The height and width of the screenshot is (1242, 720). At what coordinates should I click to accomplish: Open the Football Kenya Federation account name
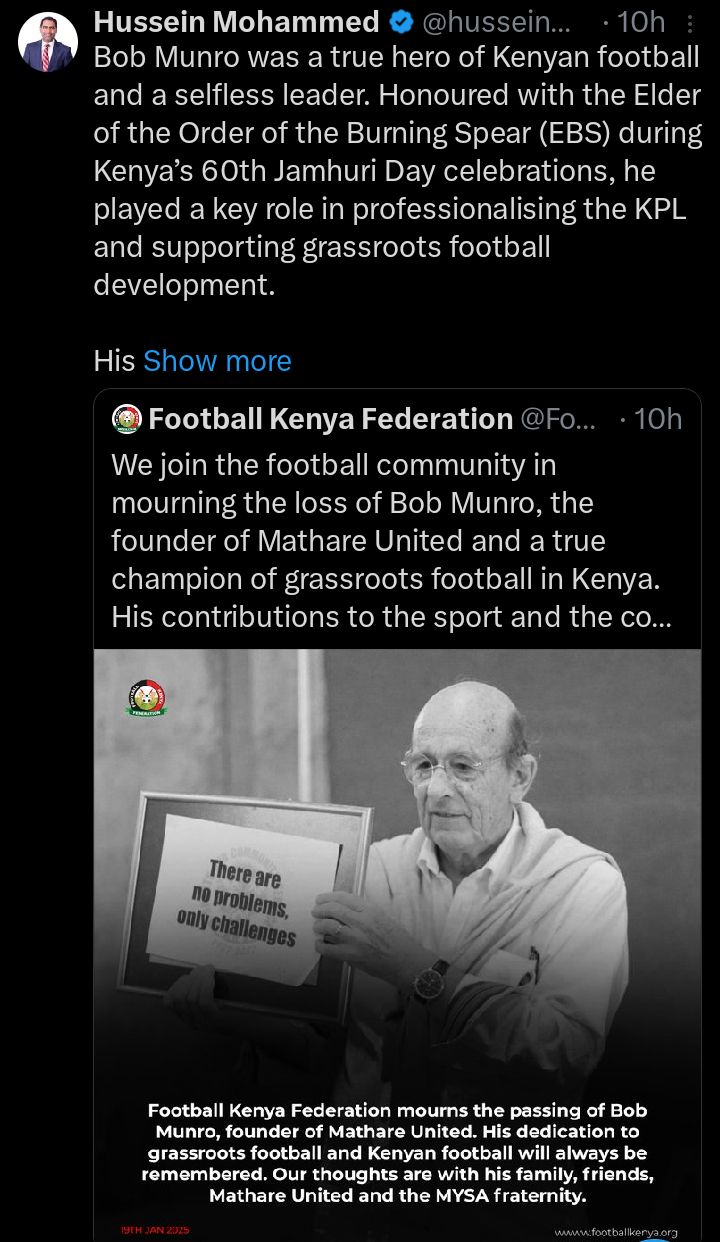[330, 419]
